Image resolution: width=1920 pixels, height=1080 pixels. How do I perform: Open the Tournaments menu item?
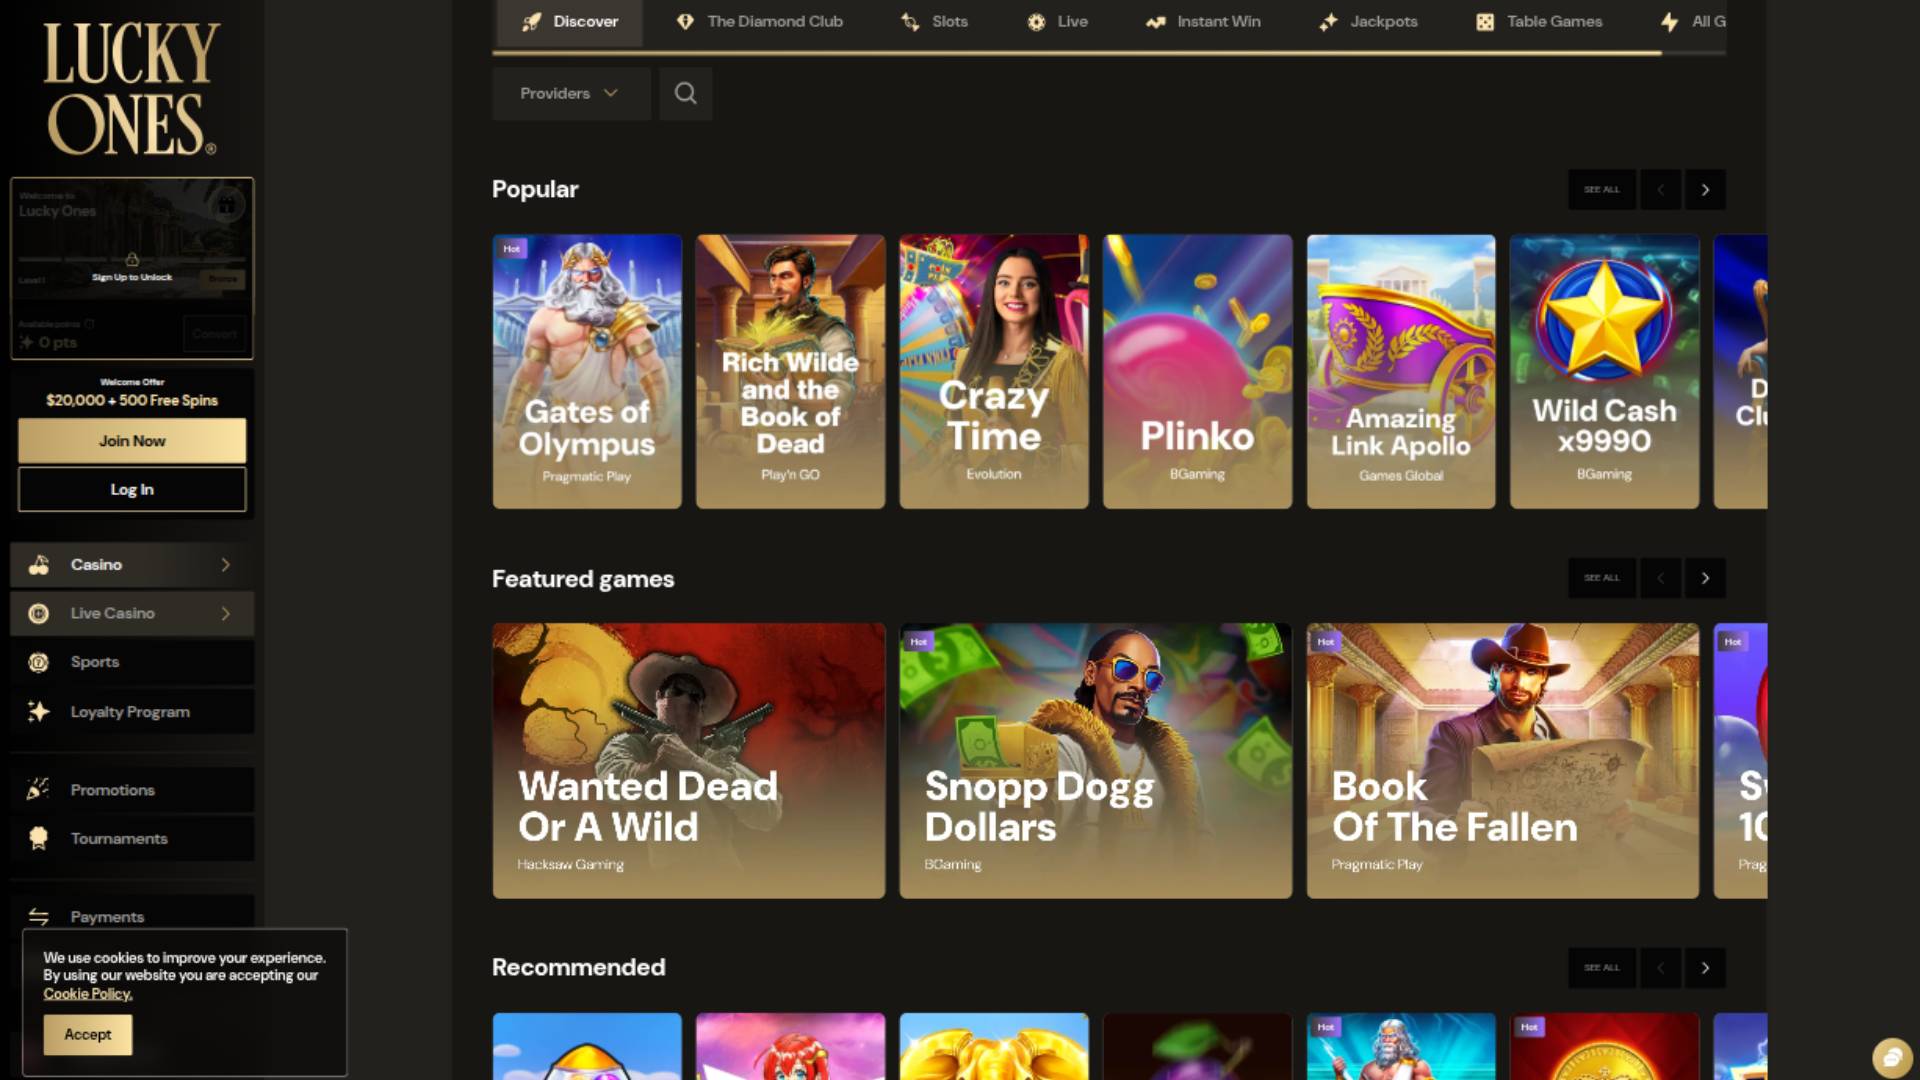132,838
